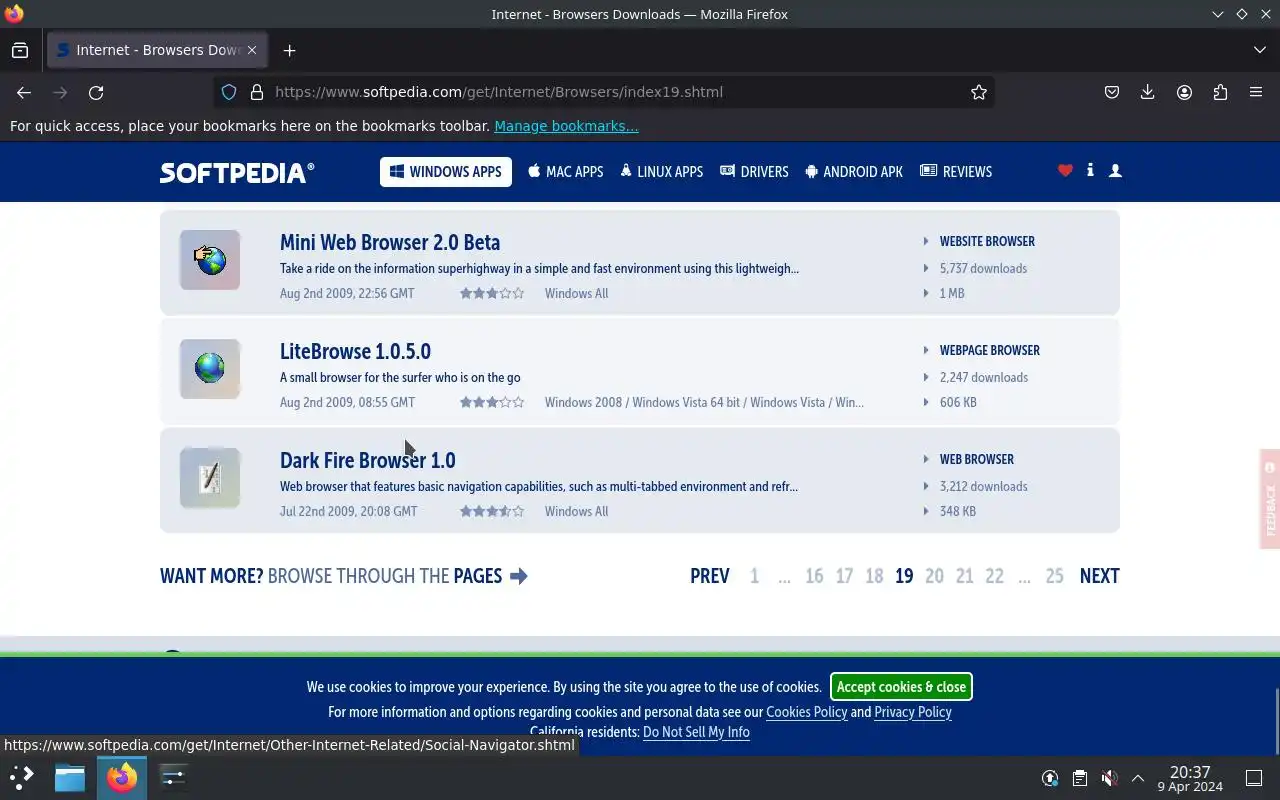1280x800 pixels.
Task: Open LiteBrowse 1.0.5.0 title link
Action: tap(355, 351)
